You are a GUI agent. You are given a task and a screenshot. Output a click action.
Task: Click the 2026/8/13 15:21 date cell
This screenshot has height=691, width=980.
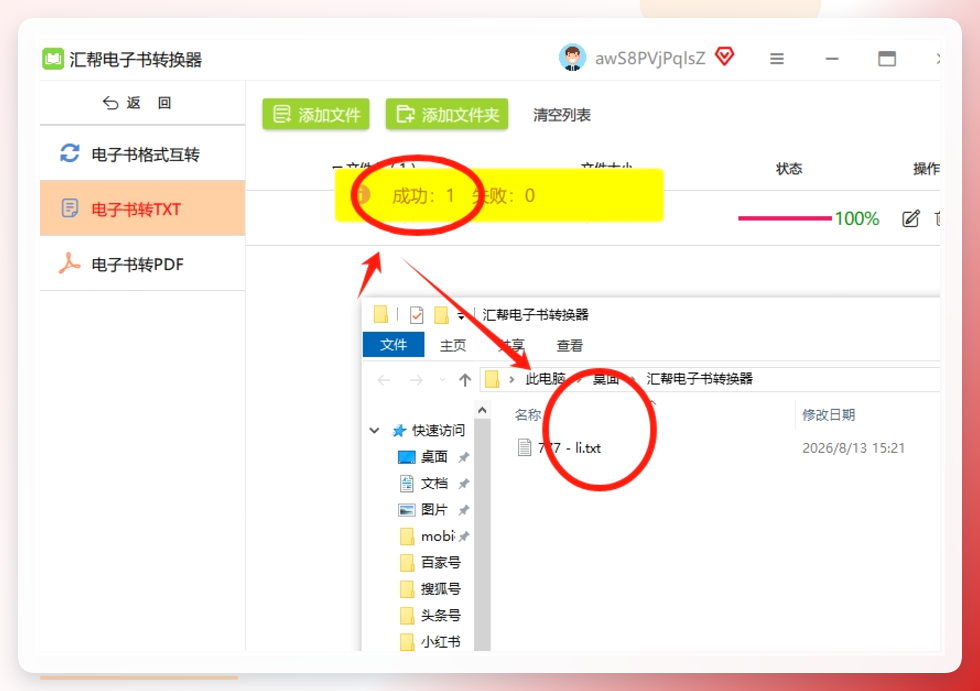click(x=853, y=448)
